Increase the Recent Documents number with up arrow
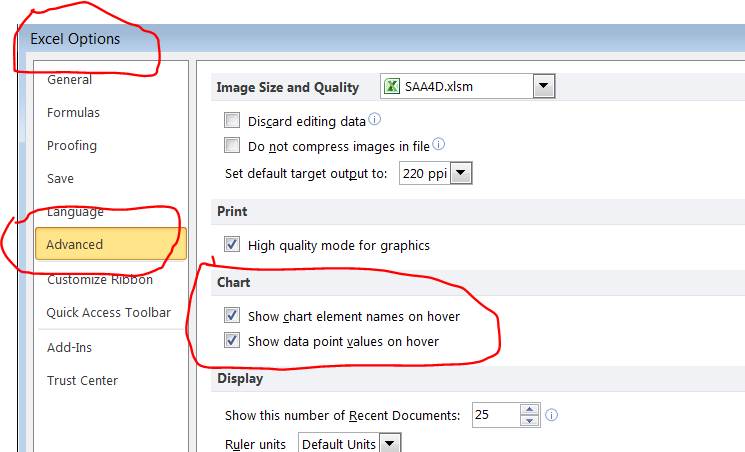The image size is (745, 452). (x=530, y=409)
